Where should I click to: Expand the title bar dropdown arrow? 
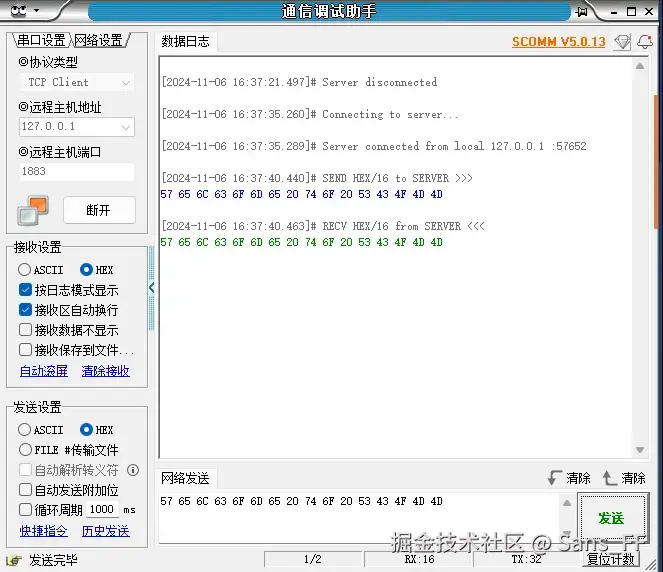pos(37,10)
